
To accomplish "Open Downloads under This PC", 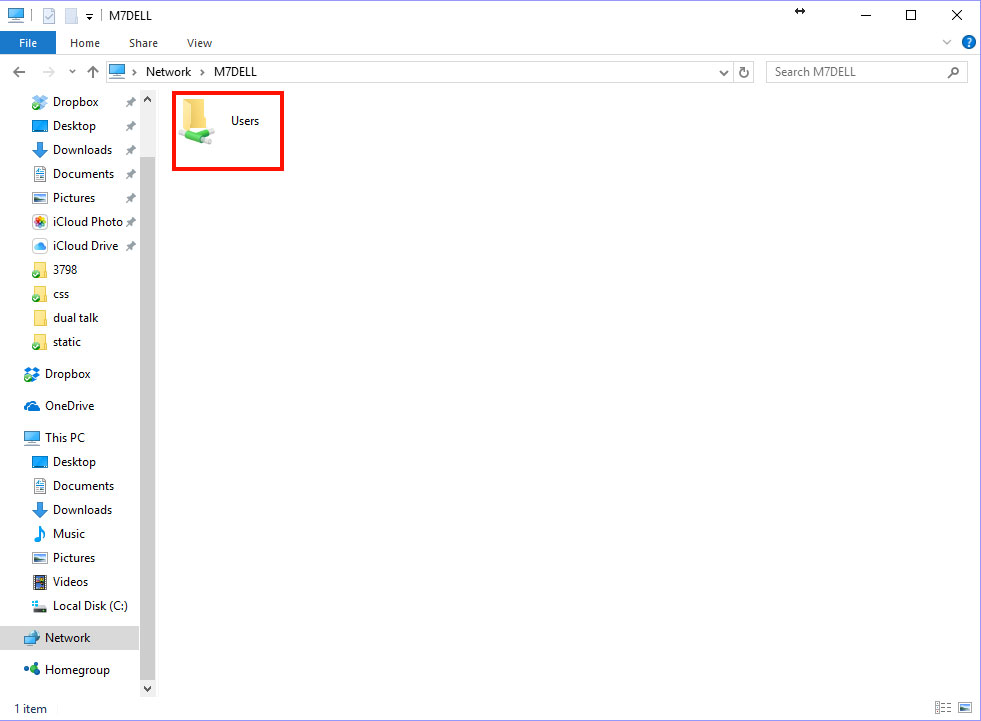I will click(x=82, y=510).
